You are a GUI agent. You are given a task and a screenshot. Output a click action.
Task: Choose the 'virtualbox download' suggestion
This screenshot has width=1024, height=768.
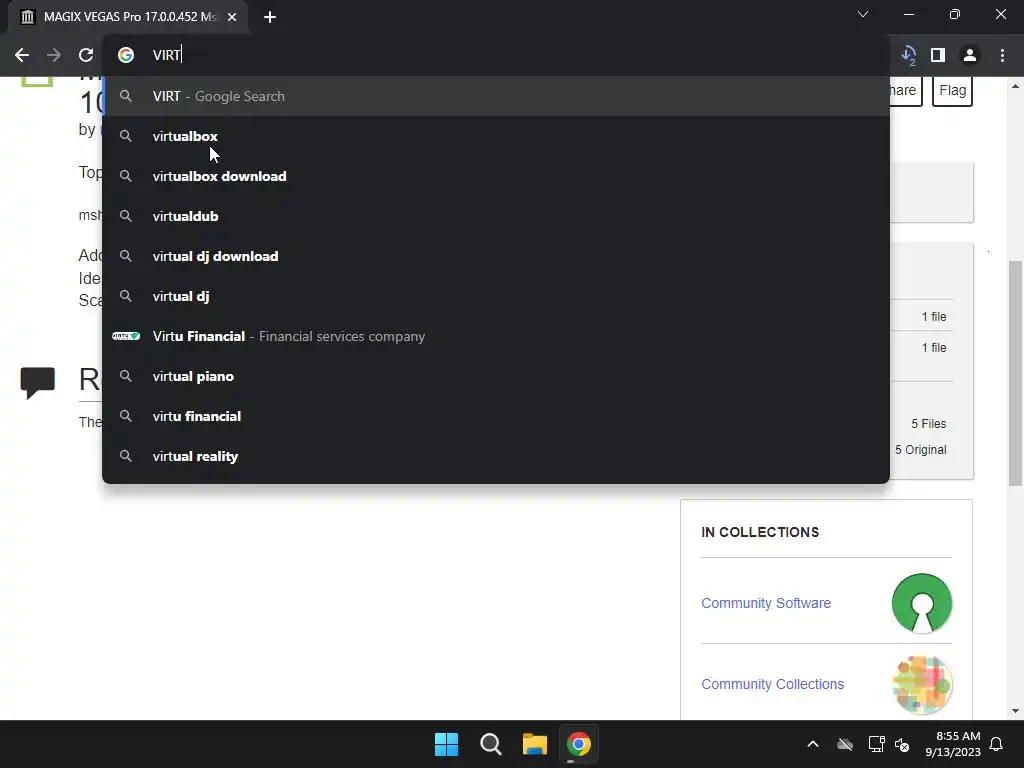click(x=496, y=176)
